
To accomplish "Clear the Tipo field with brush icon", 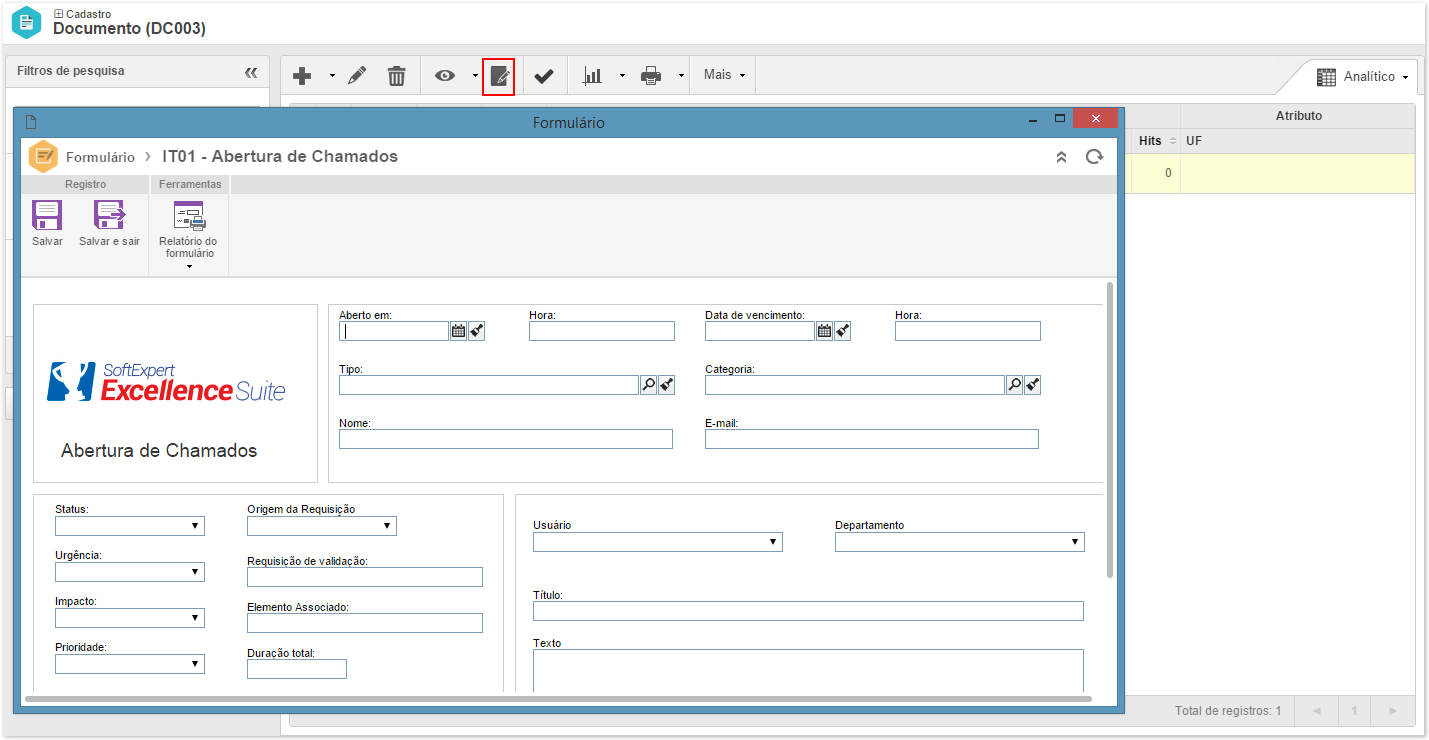I will (666, 385).
